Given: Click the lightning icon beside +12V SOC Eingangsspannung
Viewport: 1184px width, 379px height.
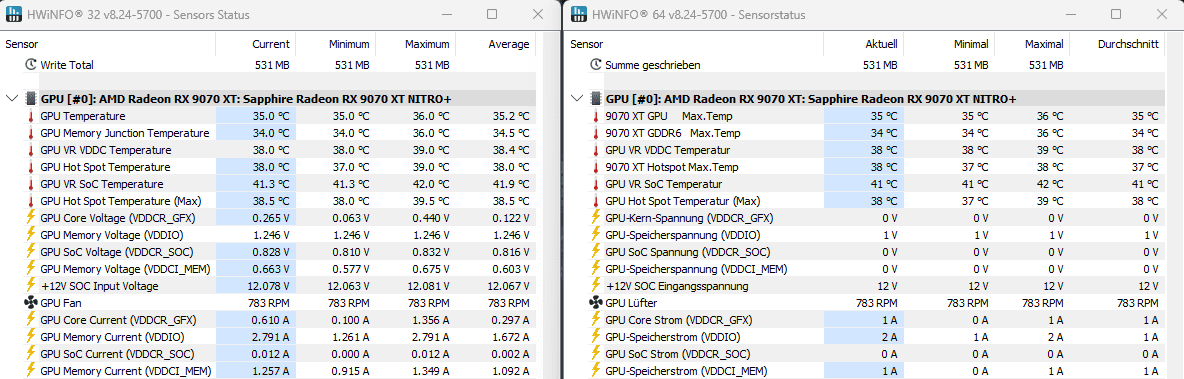Looking at the screenshot, I should [596, 286].
